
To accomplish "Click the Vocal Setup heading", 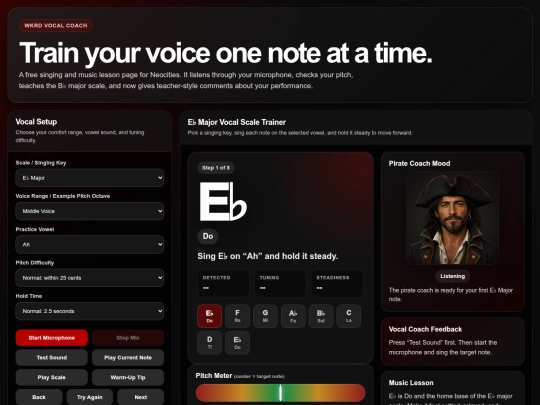I will [36, 122].
